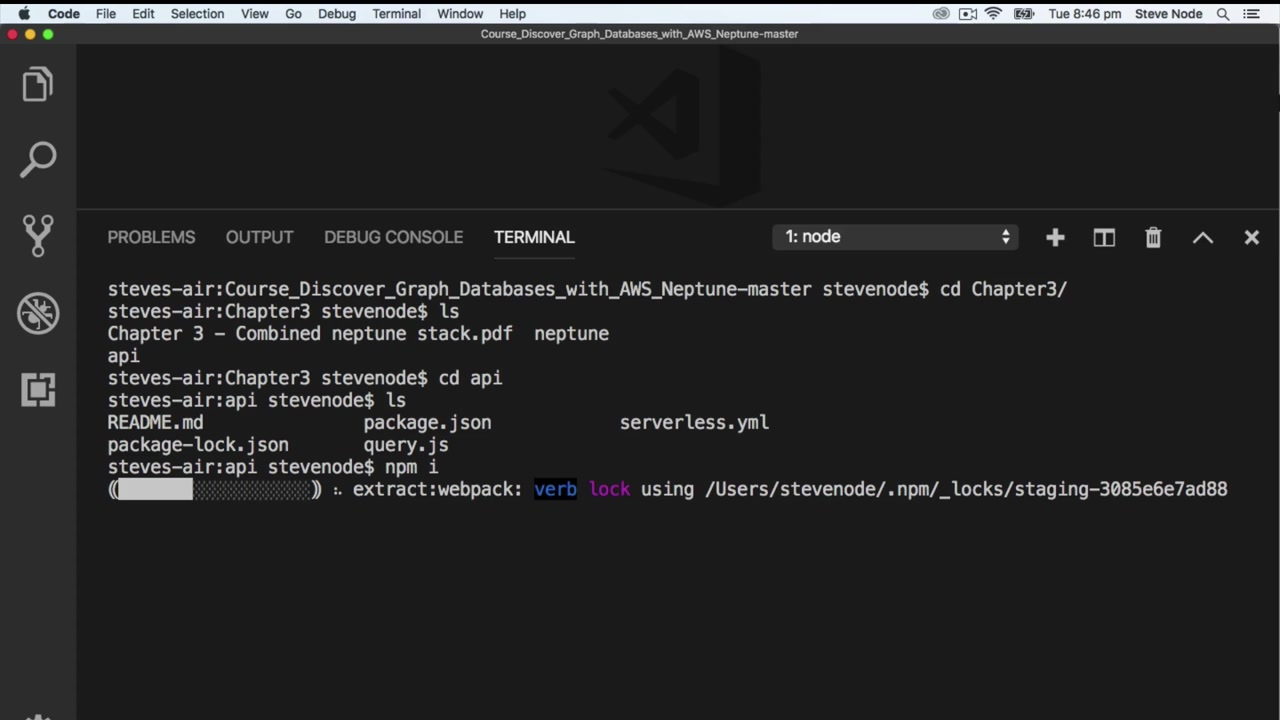
Task: Open the Debug view icon
Action: pyautogui.click(x=38, y=313)
